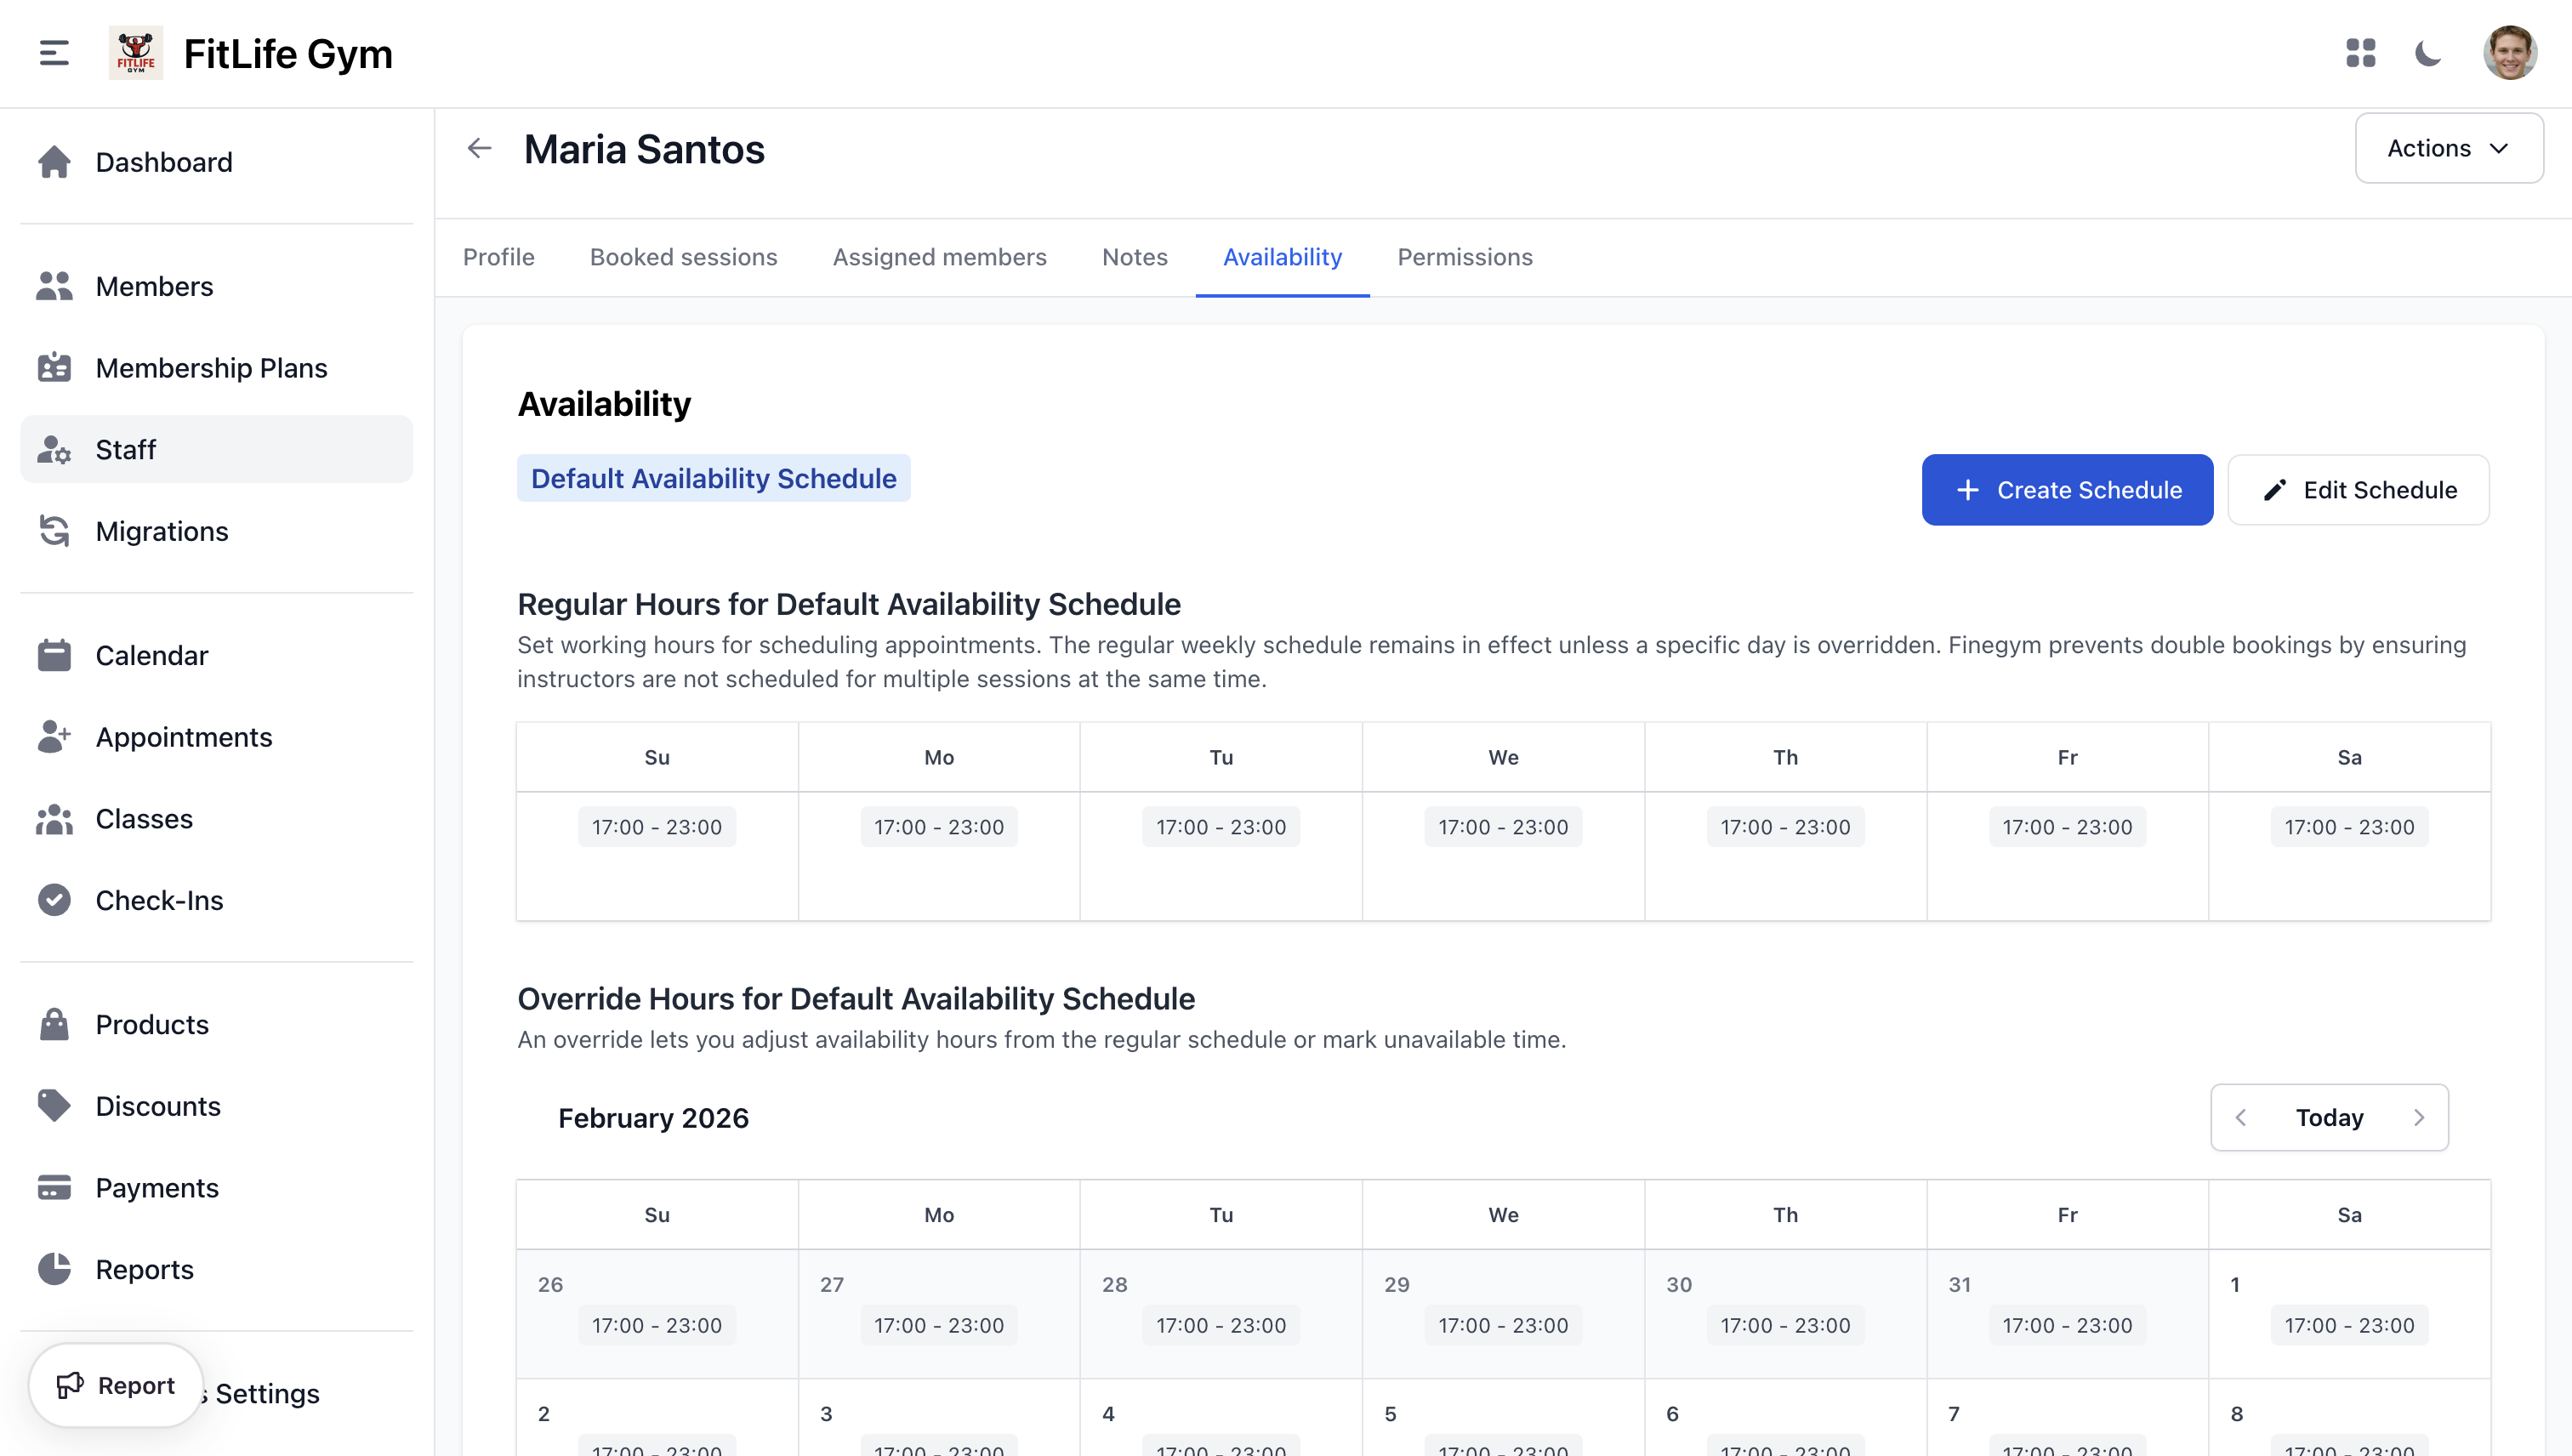The width and height of the screenshot is (2572, 1456).
Task: Toggle dark mode moon icon
Action: 2428,53
